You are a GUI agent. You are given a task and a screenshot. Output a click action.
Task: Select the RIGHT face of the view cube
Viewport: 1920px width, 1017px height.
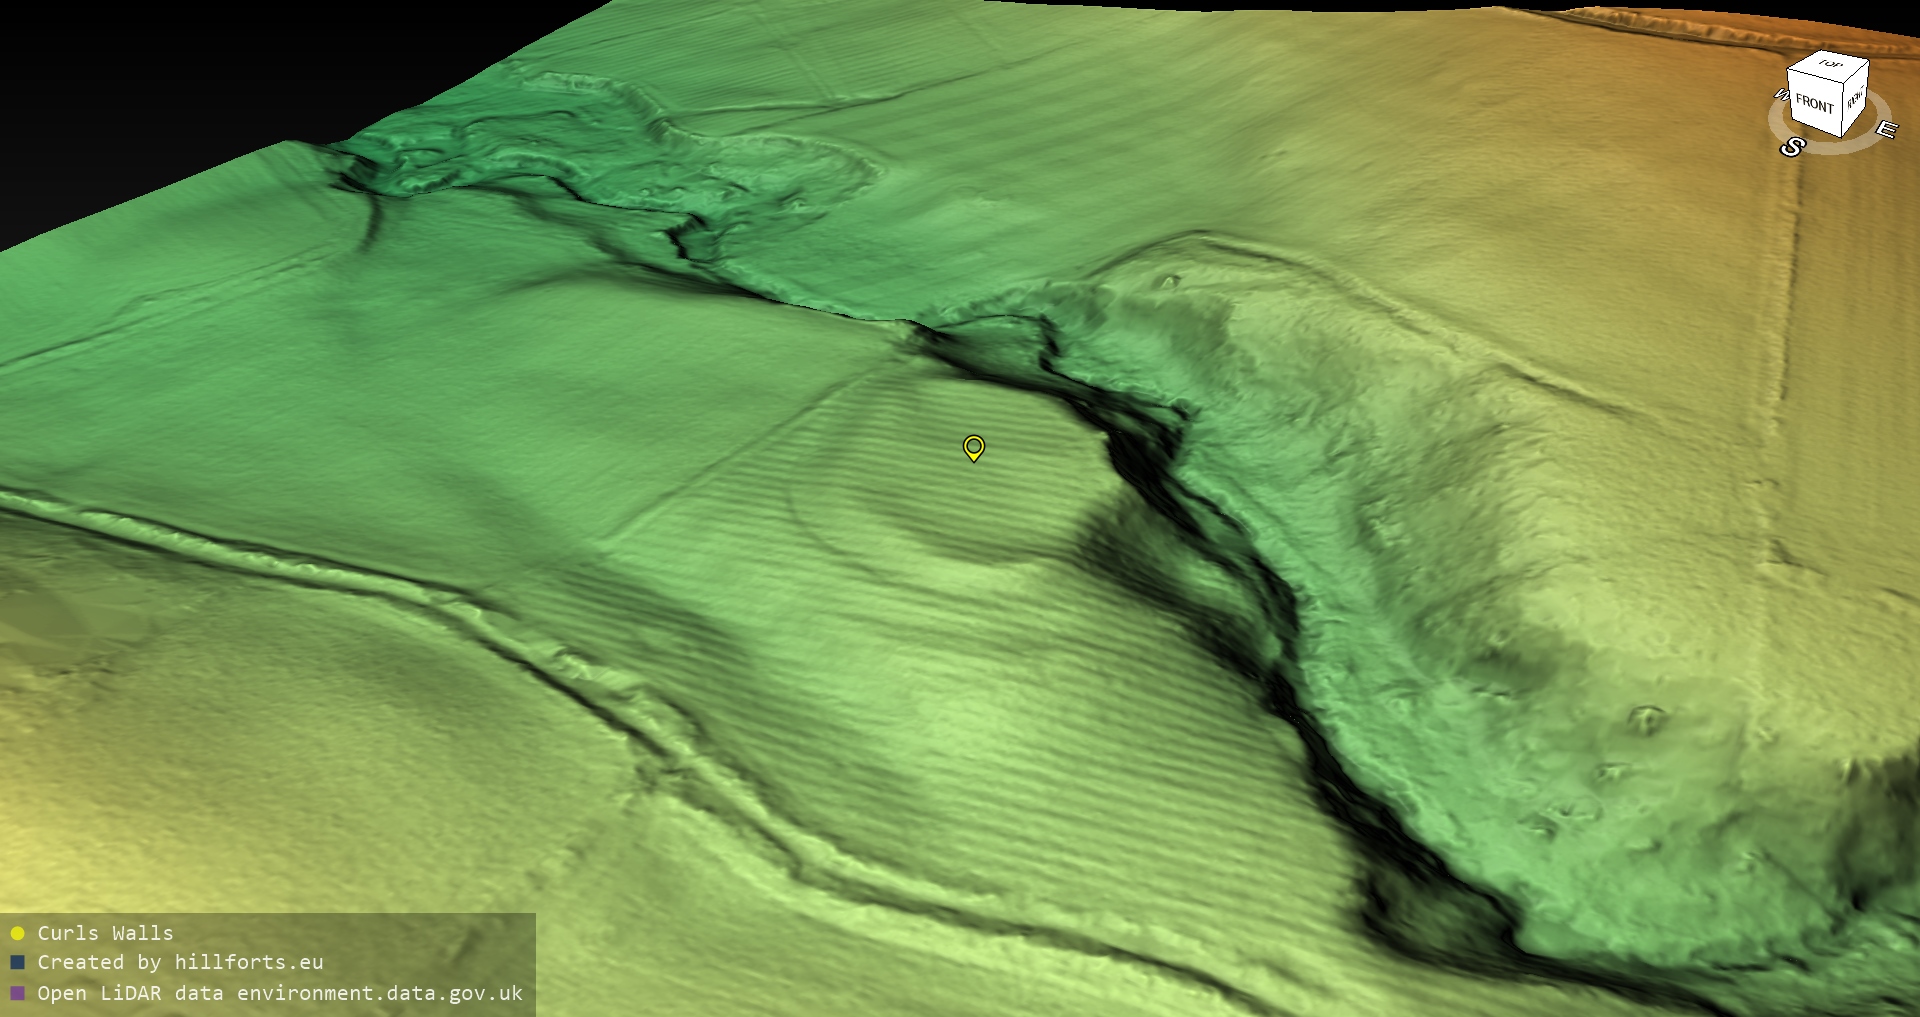click(1855, 98)
